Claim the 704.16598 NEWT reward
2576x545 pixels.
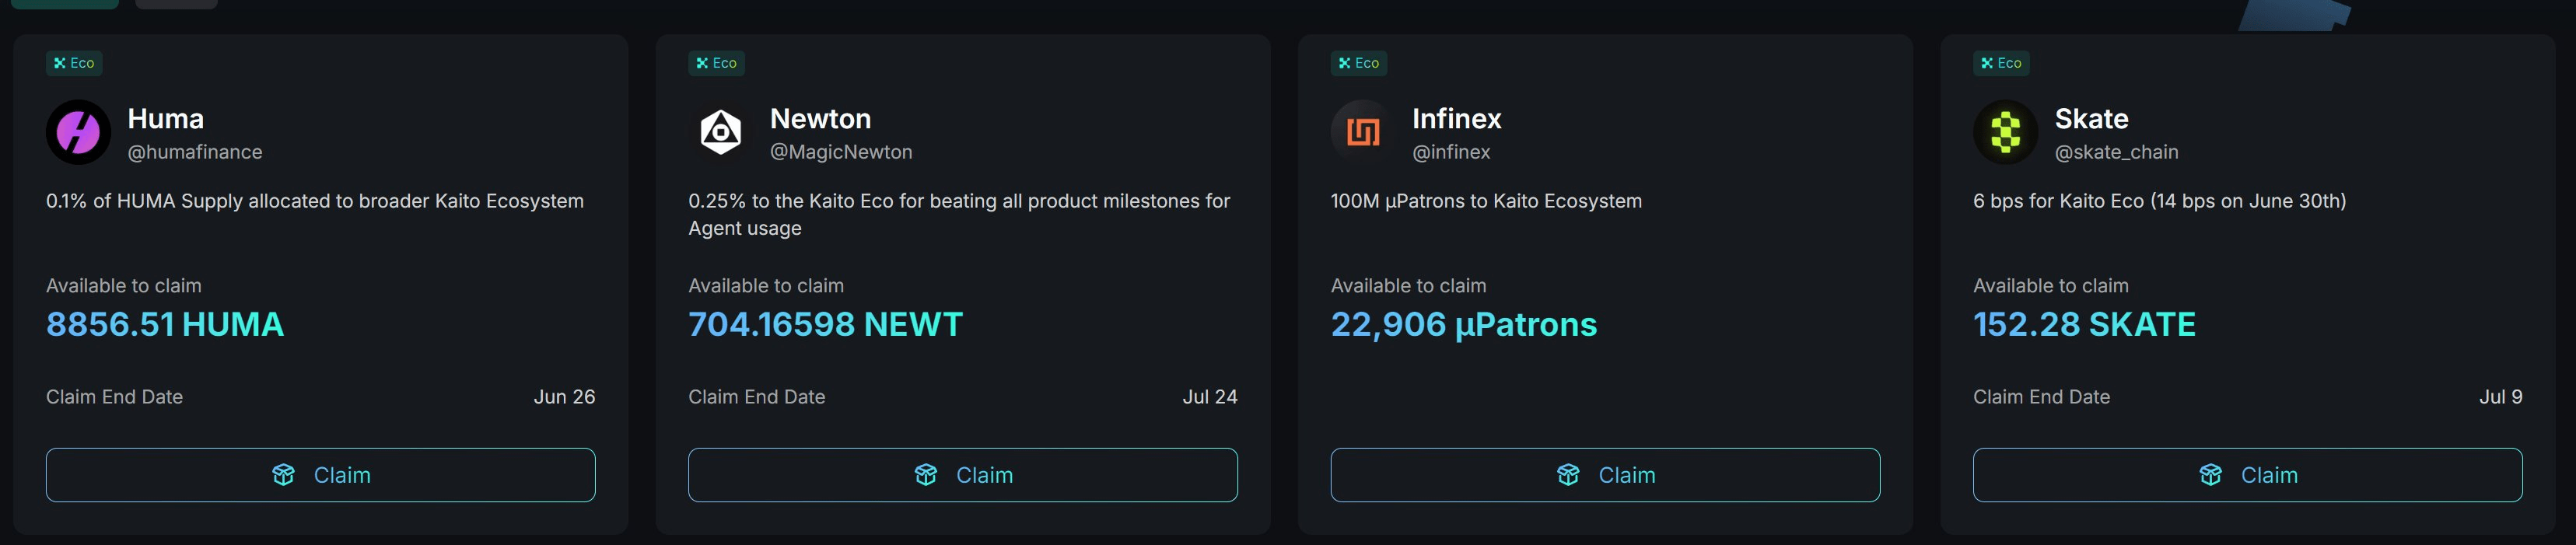click(x=962, y=475)
